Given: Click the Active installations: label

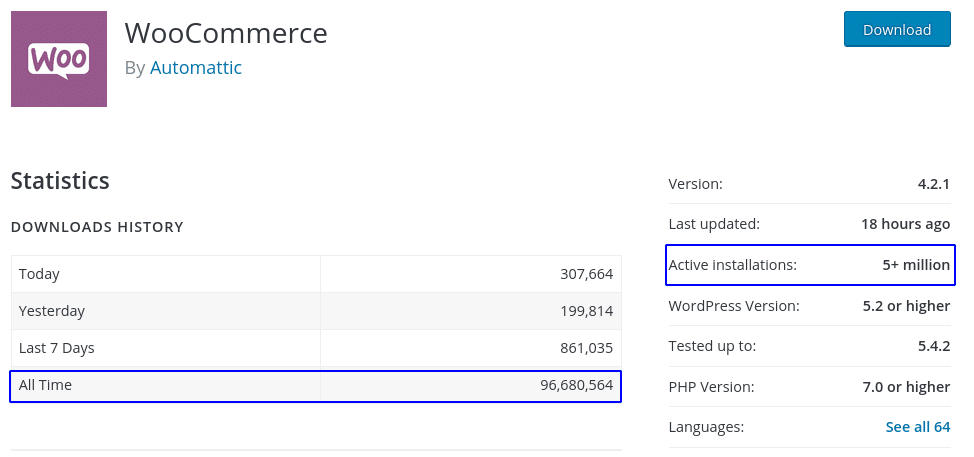Looking at the screenshot, I should click(x=732, y=265).
